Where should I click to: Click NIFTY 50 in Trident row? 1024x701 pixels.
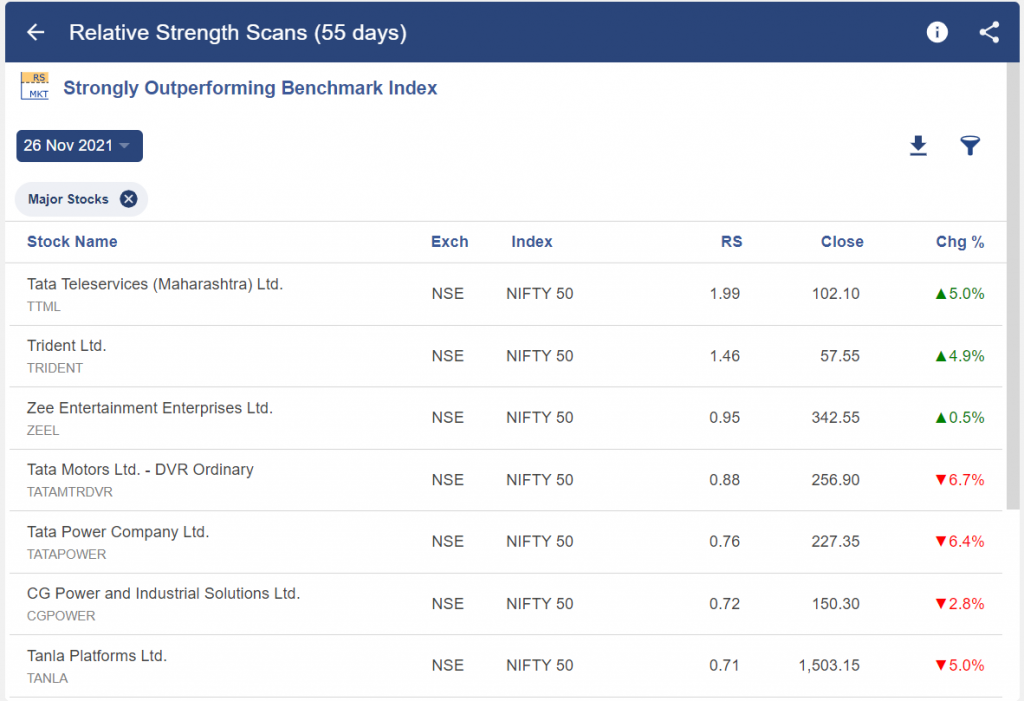(539, 356)
